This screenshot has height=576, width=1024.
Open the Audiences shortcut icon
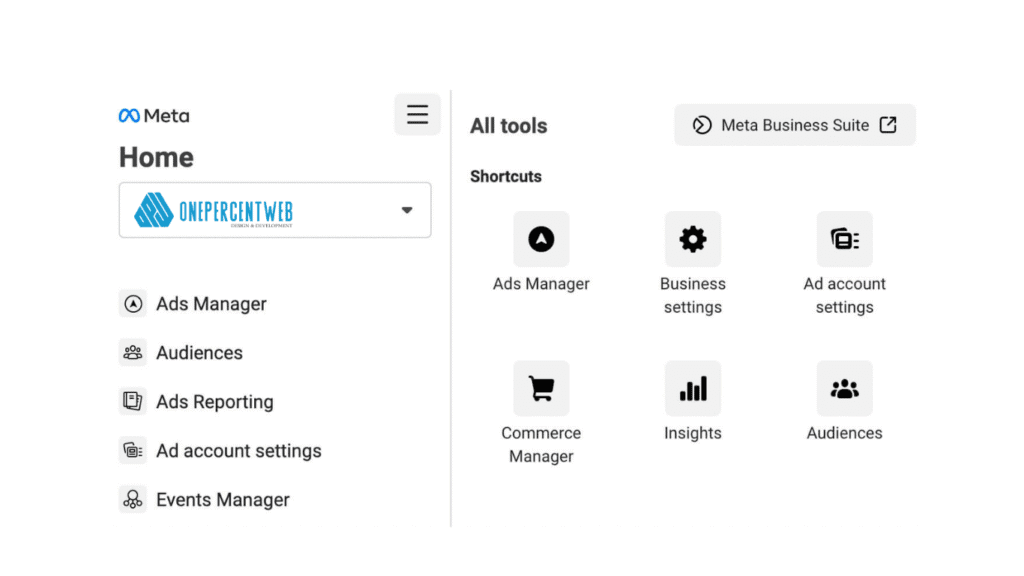click(x=844, y=388)
